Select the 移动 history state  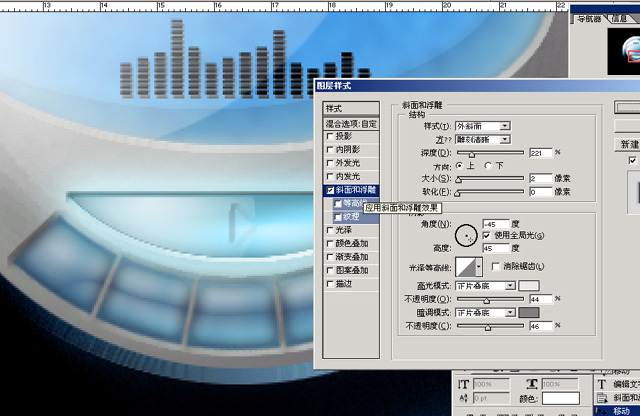617,410
